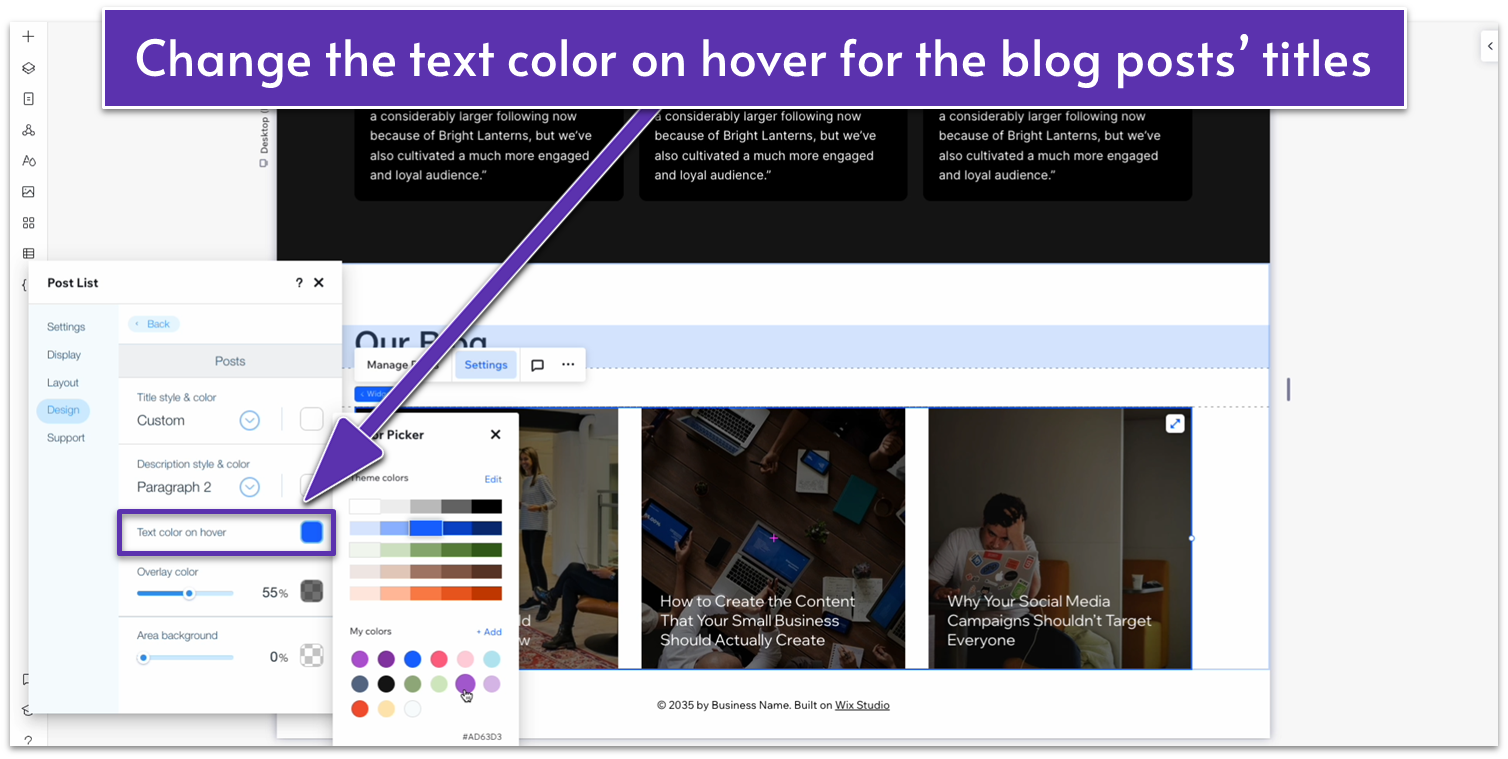Screen dimensions: 1508x759
Task: Pick the red-orange circle in My colors
Action: click(x=360, y=709)
